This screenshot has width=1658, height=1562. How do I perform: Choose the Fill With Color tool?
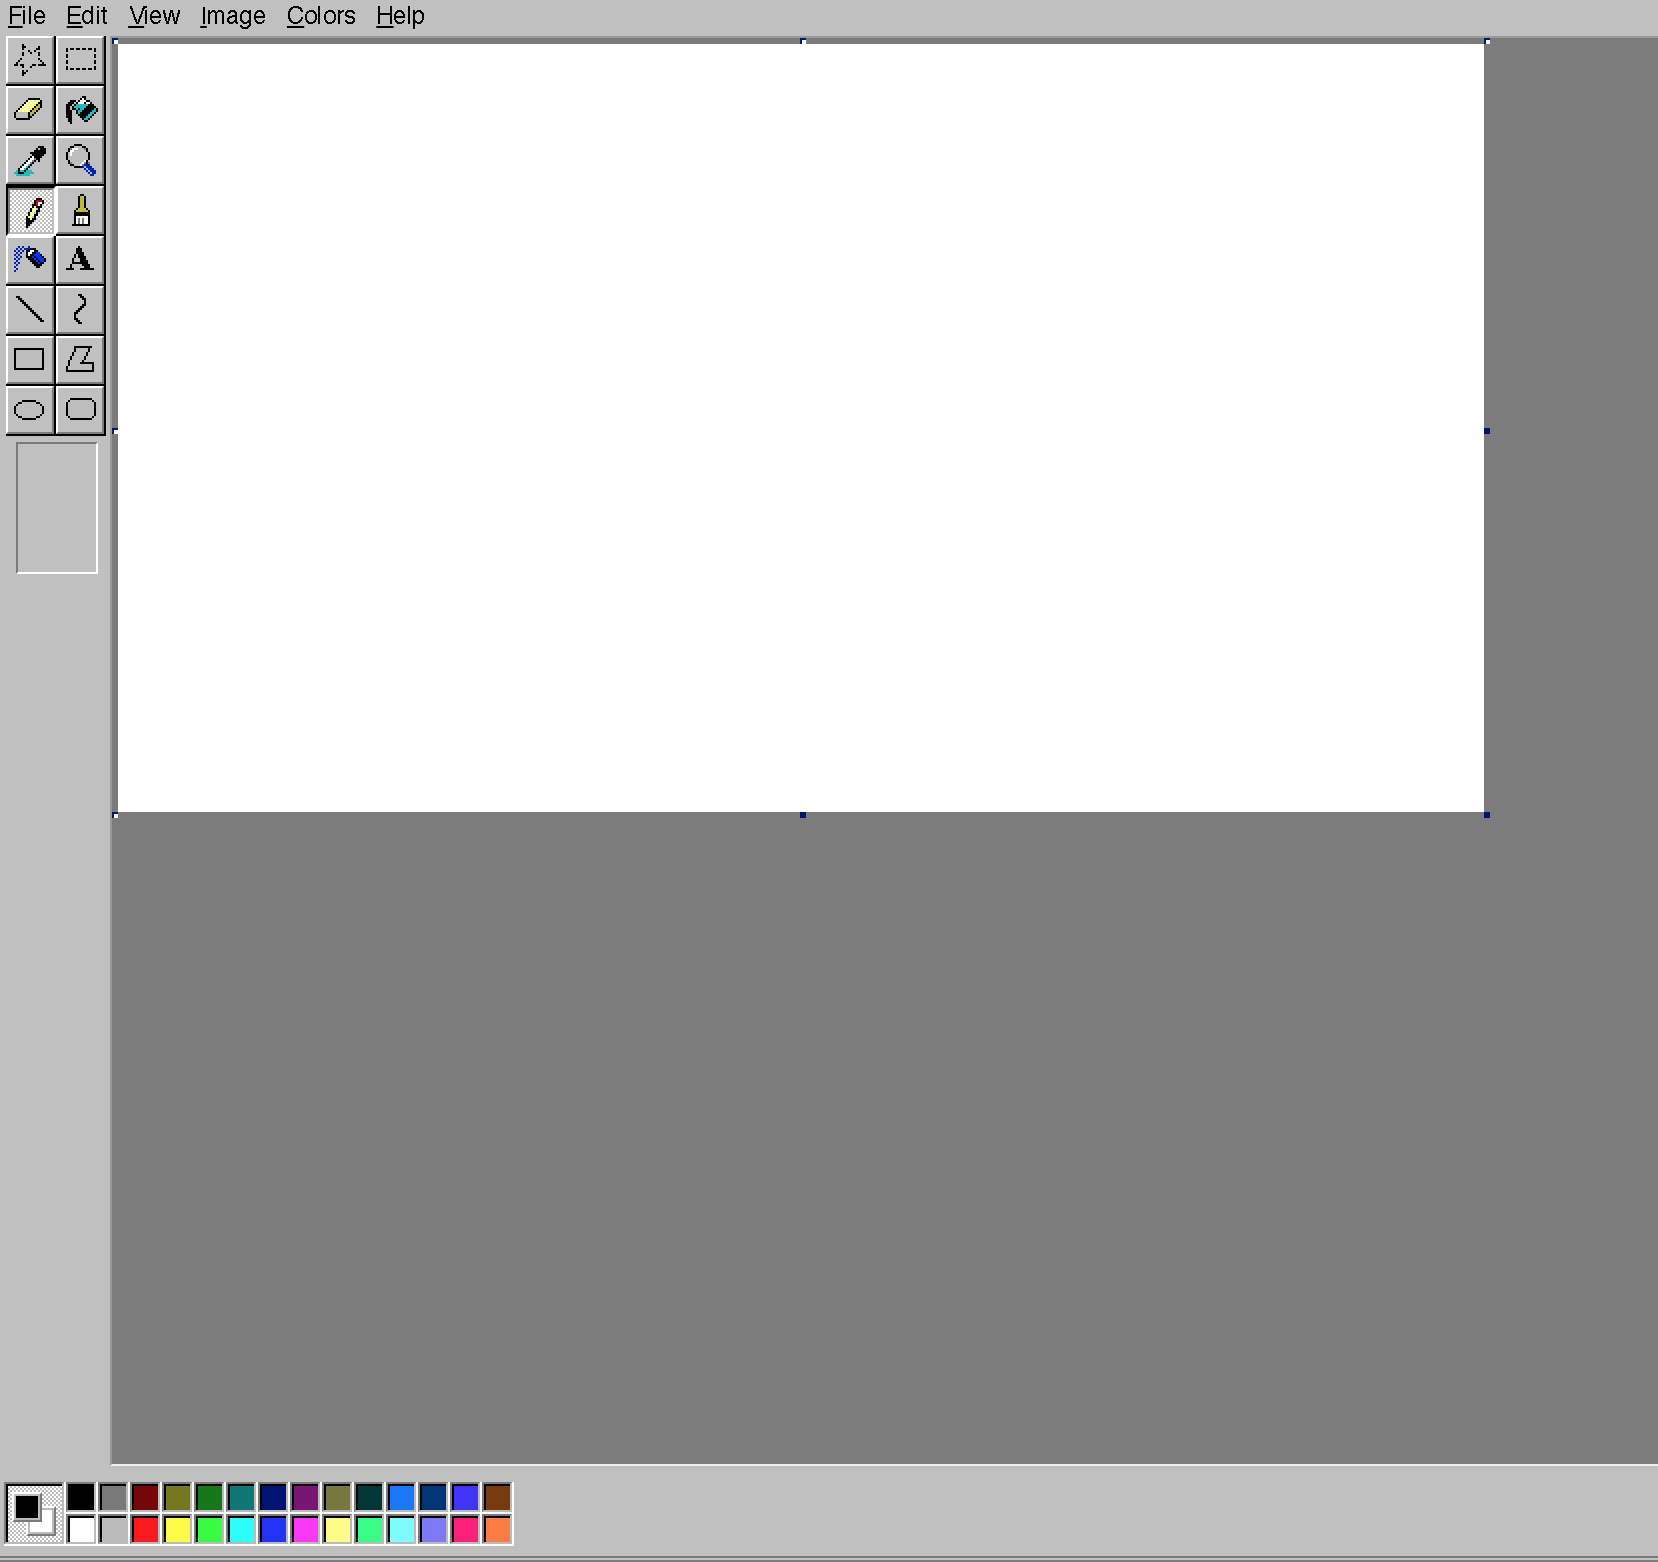(80, 110)
